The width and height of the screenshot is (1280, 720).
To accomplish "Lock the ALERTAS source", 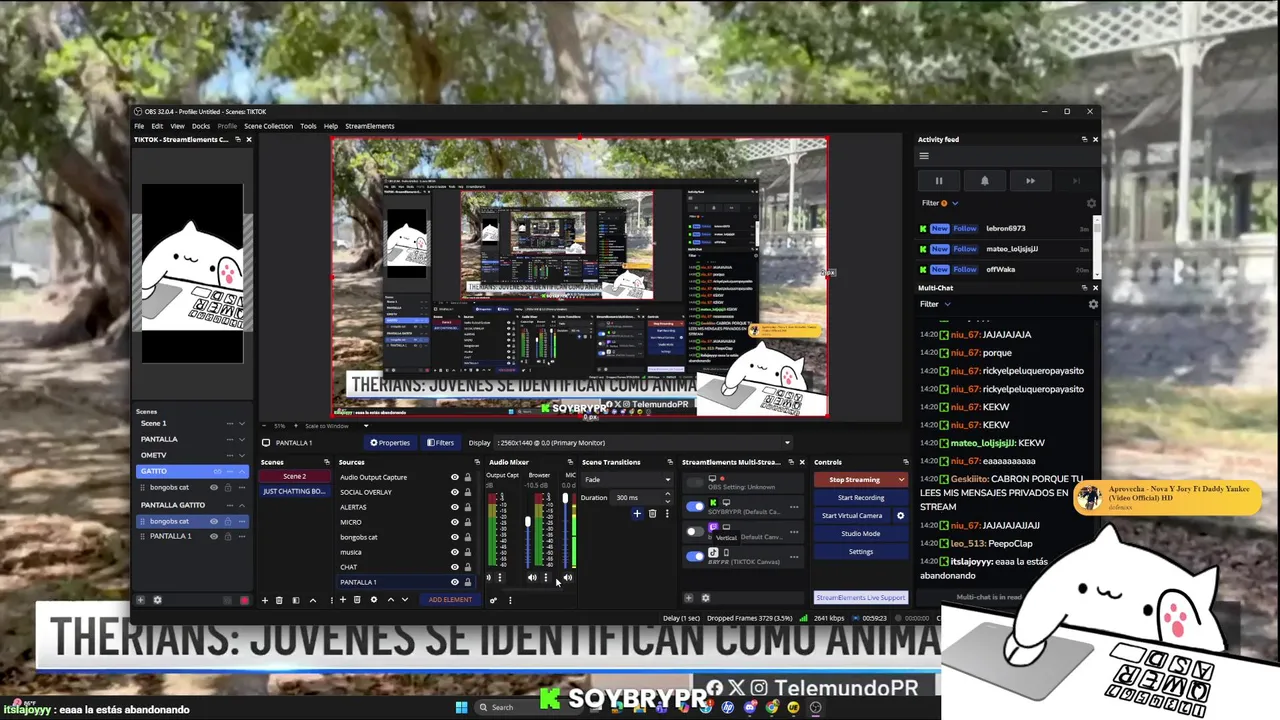I will [x=467, y=507].
